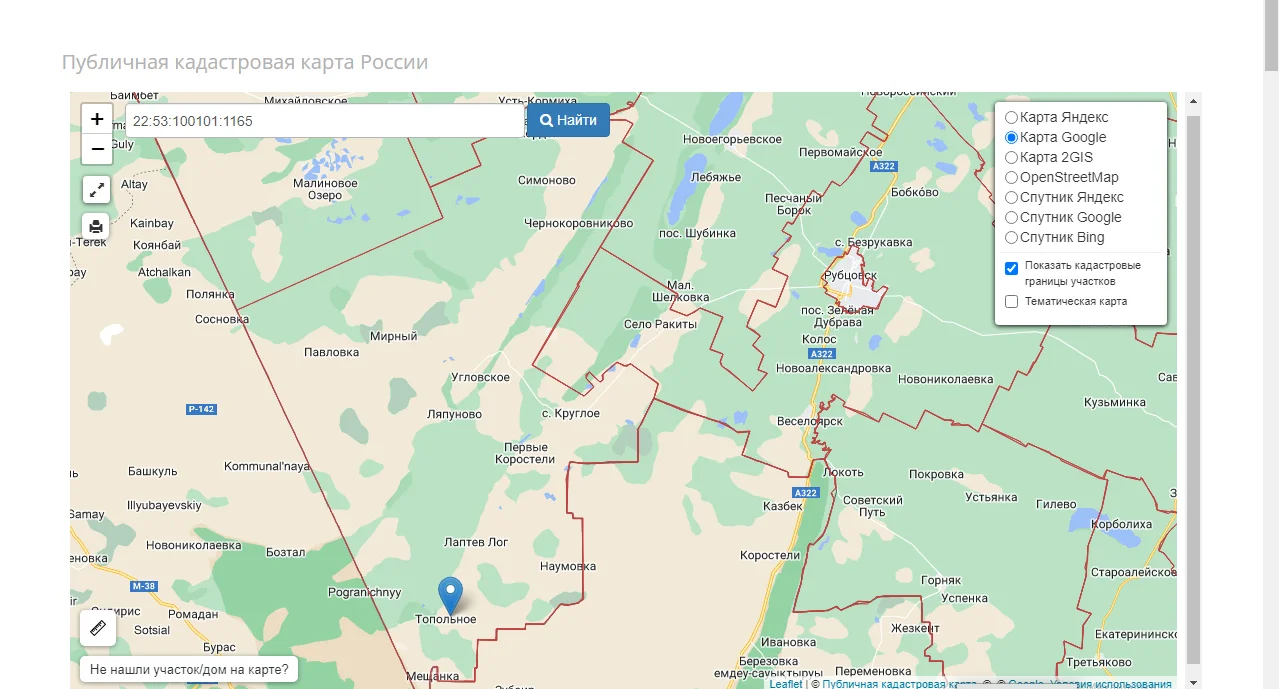Screen dimensions: 1279x689
Task: Focus the cadastral number search field
Action: pos(325,121)
